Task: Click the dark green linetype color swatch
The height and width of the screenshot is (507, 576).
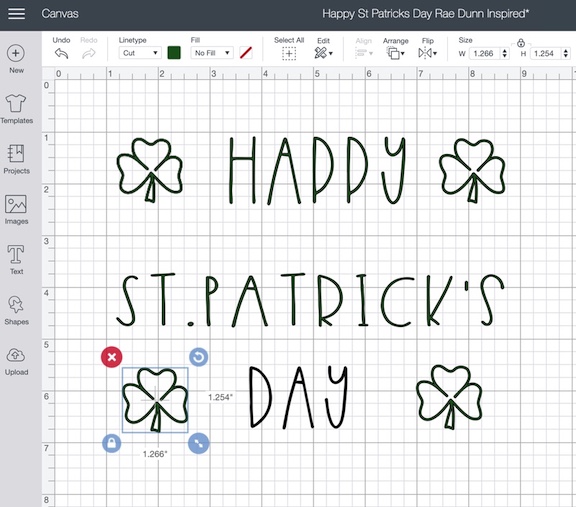Action: click(174, 53)
